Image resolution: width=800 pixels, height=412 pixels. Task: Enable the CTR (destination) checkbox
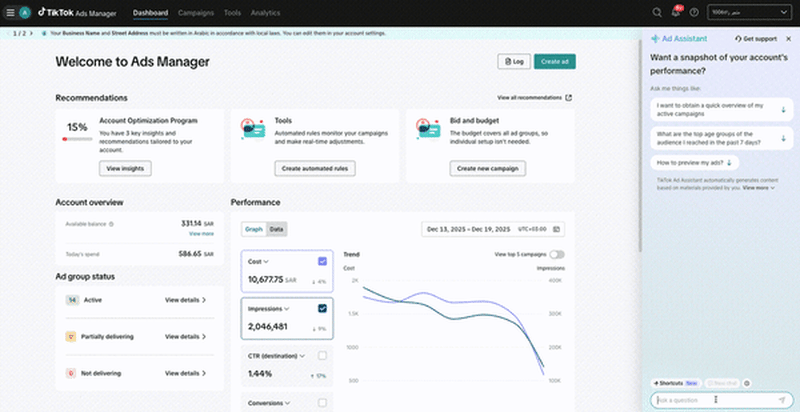322,355
